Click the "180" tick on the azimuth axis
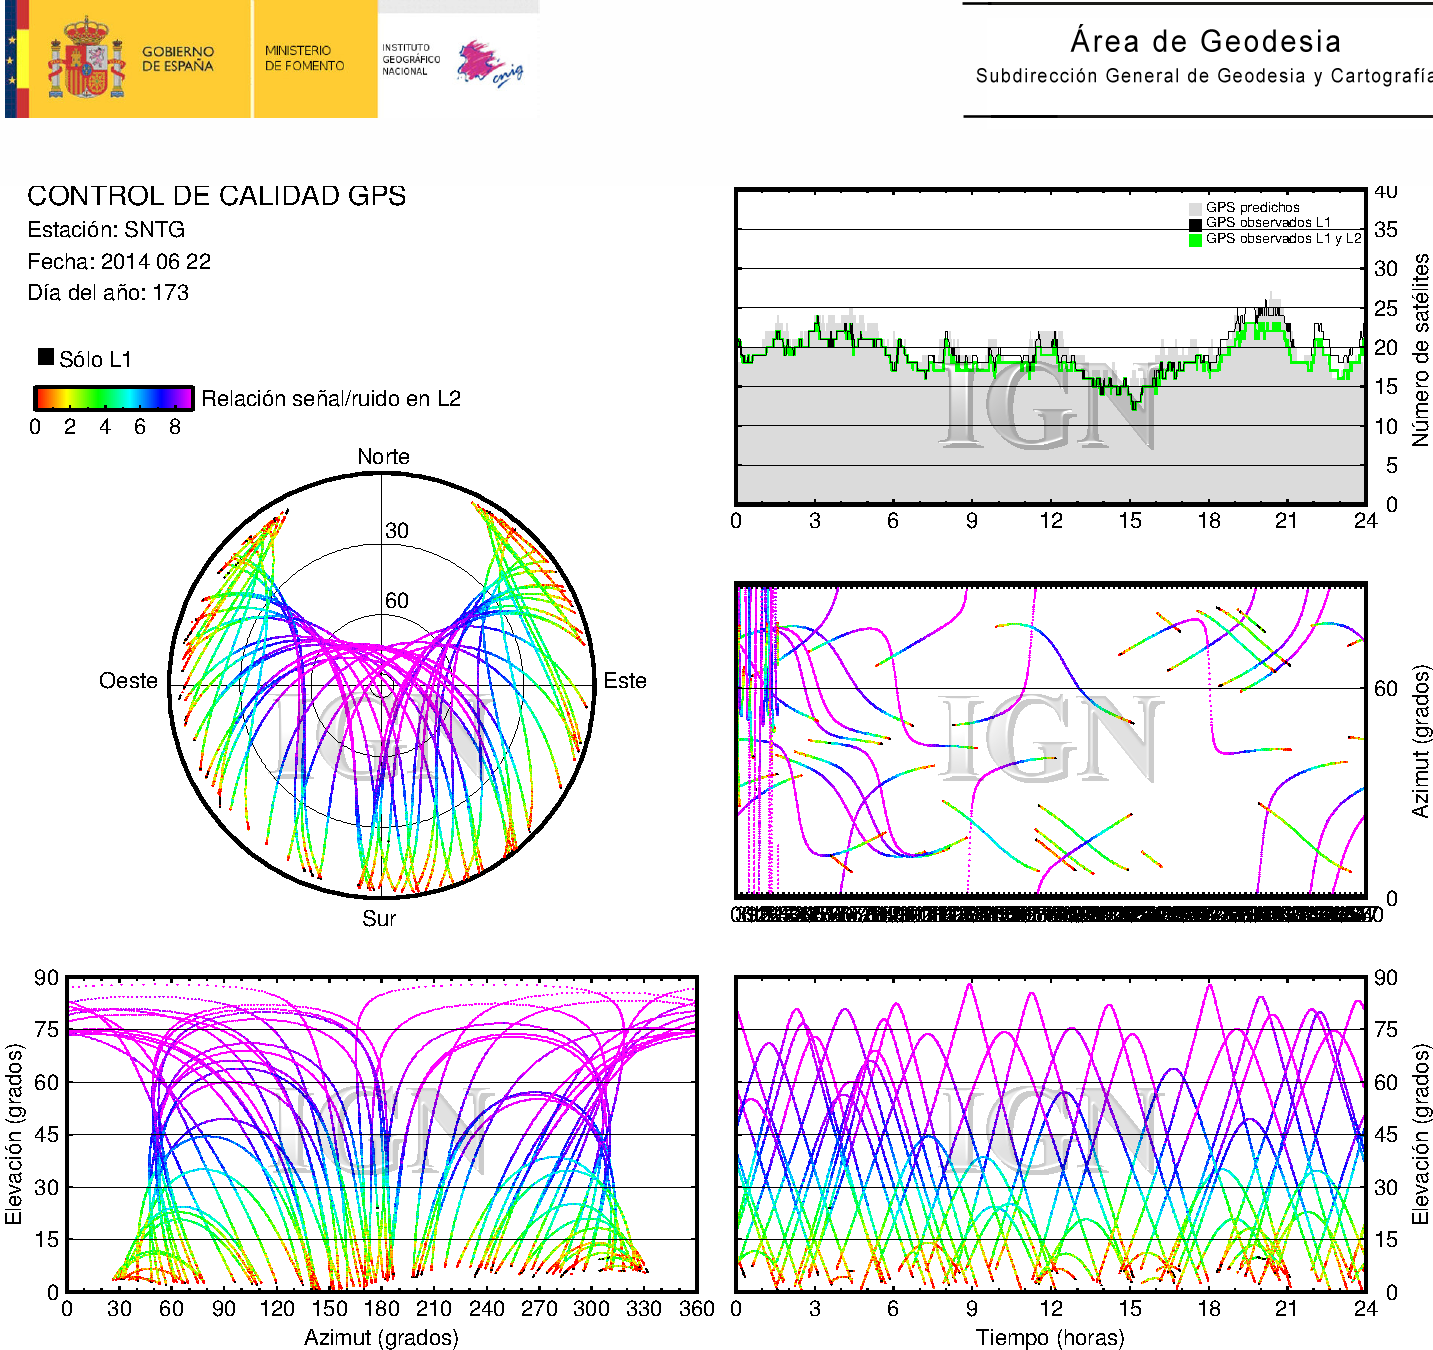This screenshot has width=1433, height=1350. pyautogui.click(x=382, y=1309)
